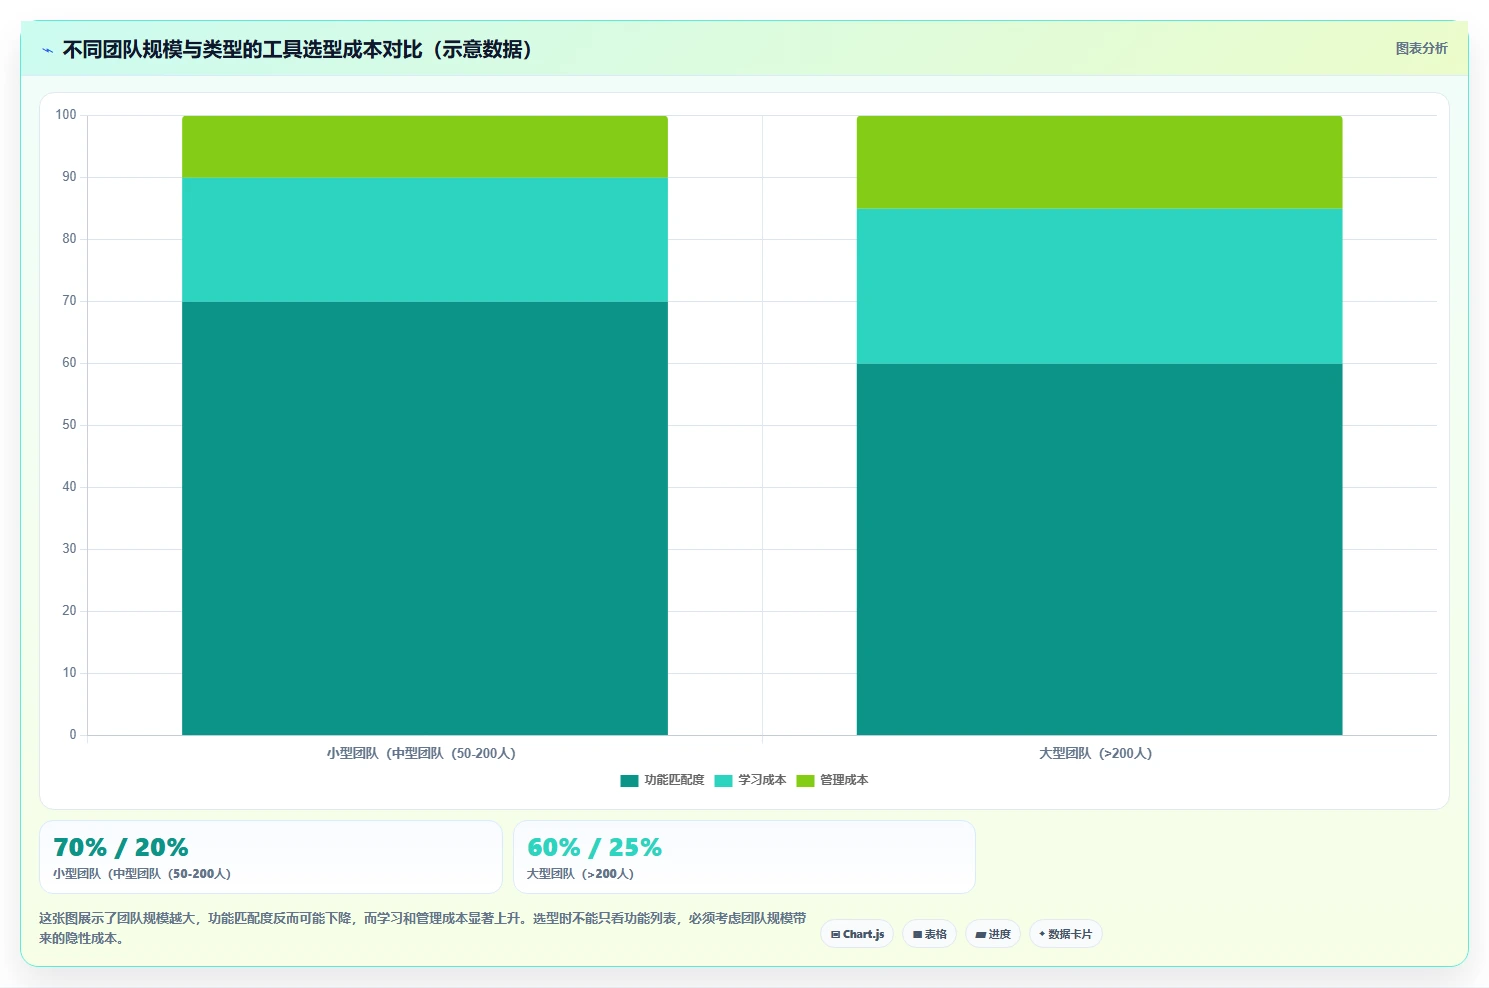
Task: Click the 表格 tag button
Action: [929, 934]
